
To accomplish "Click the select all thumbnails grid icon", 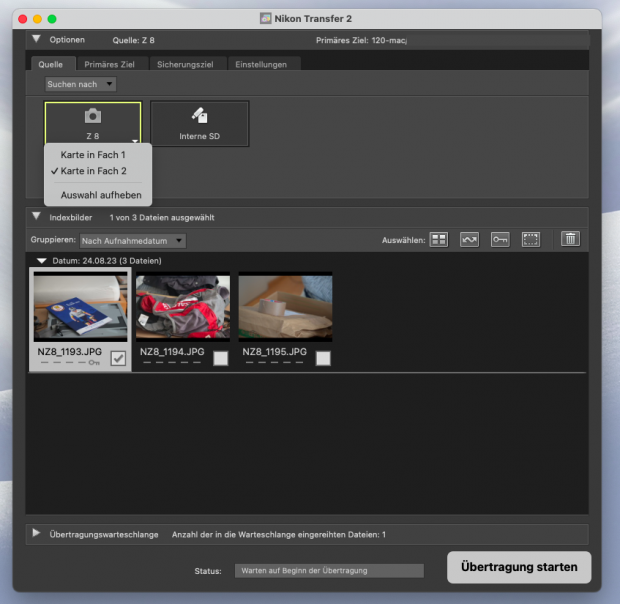I will point(439,240).
